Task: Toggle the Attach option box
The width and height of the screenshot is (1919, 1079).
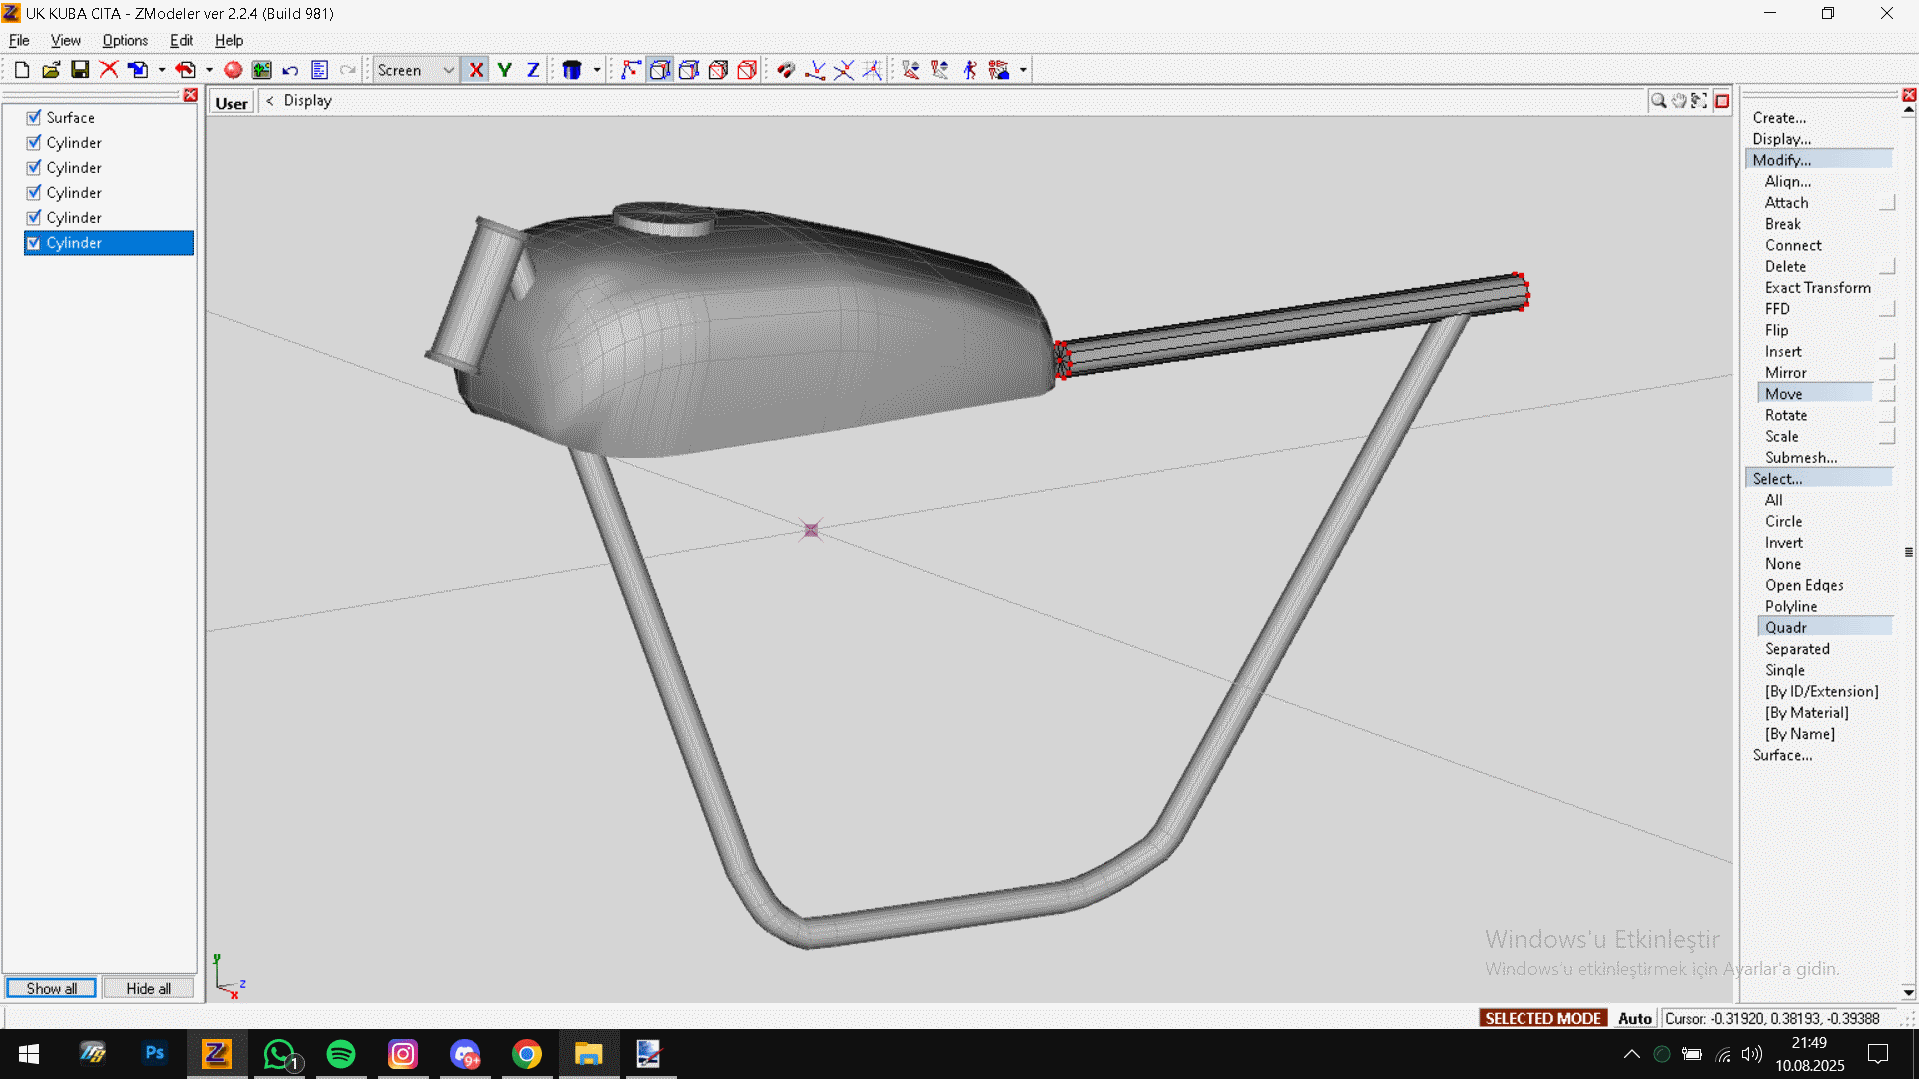Action: tap(1887, 203)
